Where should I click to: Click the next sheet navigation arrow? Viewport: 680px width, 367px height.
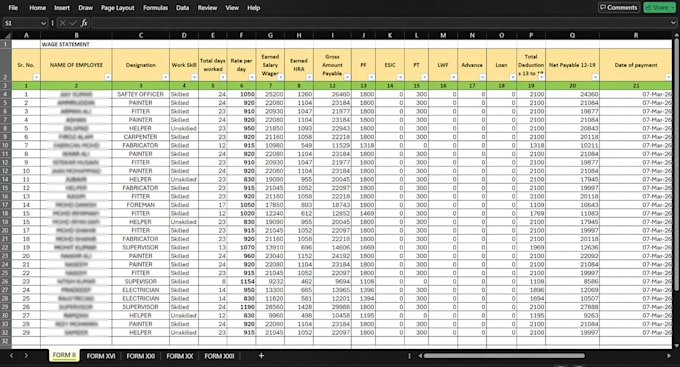(x=26, y=356)
